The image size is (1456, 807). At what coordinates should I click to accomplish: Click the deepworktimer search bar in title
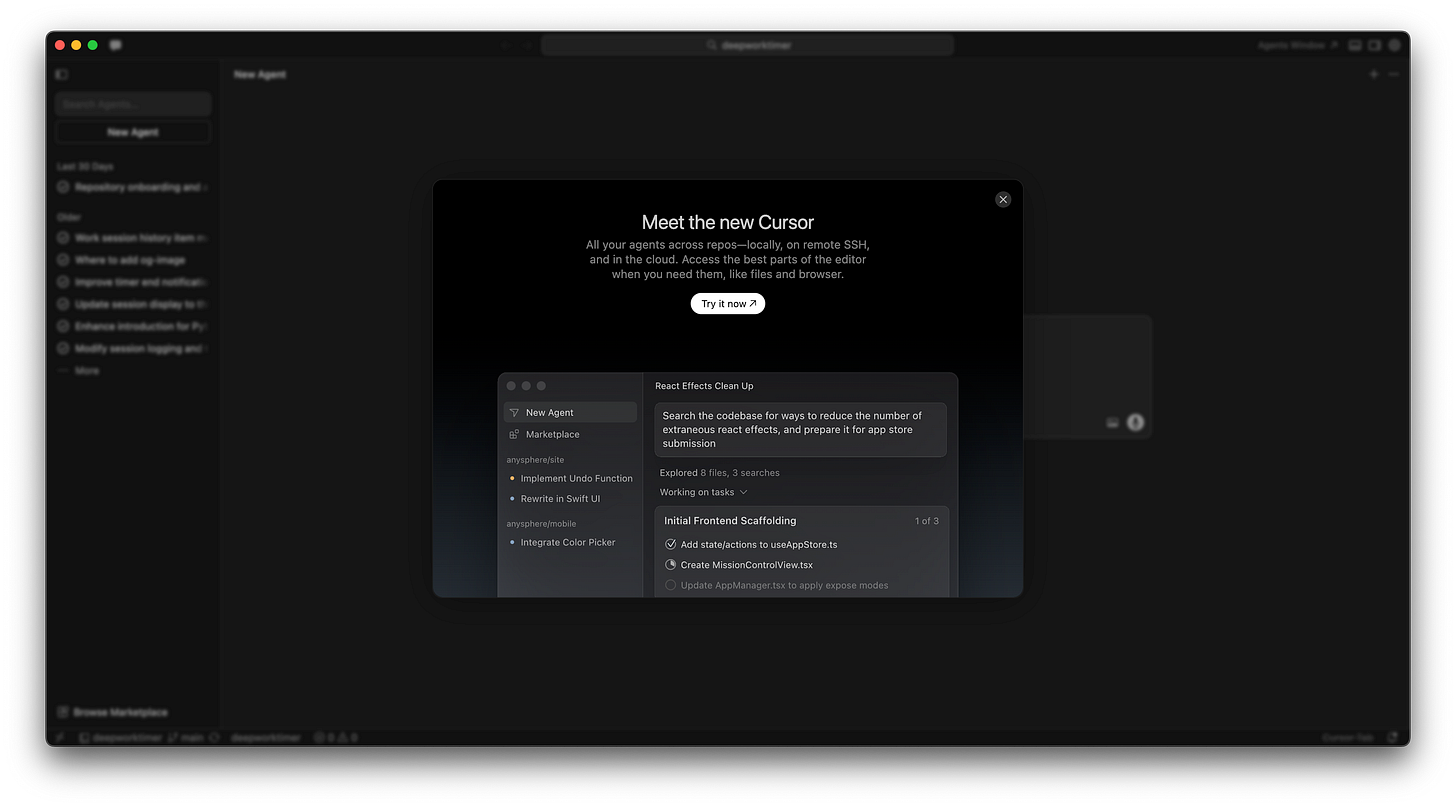click(x=747, y=45)
